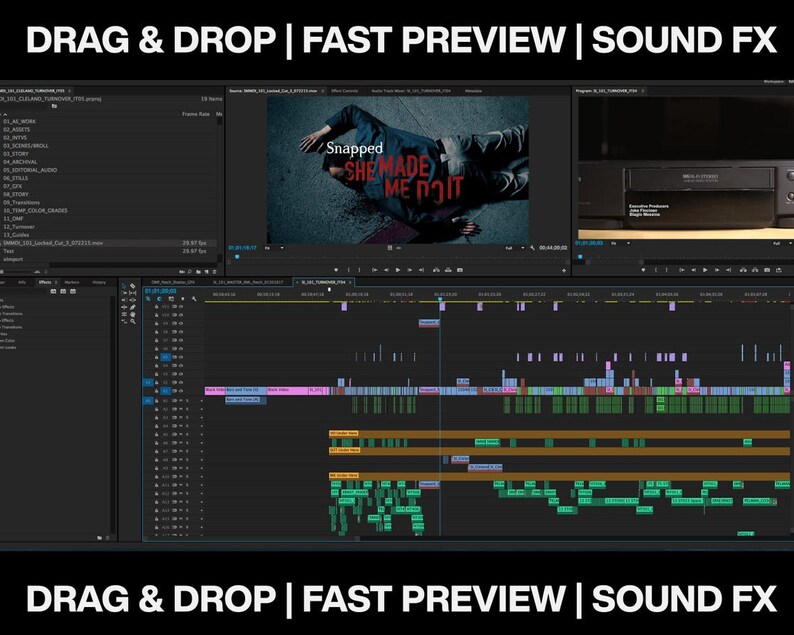Toggle track output for highlighted V5
This screenshot has width=794, height=635.
pyautogui.click(x=181, y=357)
